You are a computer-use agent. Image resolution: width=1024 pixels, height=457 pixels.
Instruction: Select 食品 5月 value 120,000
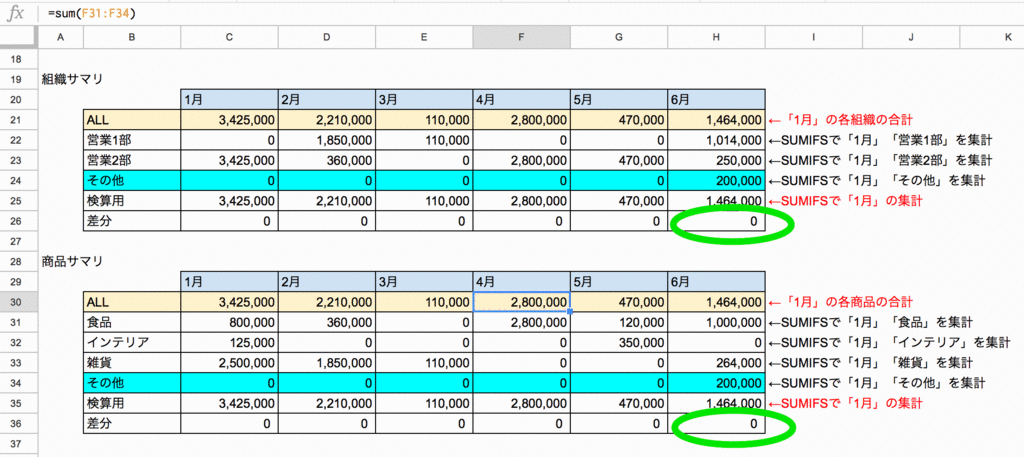point(618,323)
